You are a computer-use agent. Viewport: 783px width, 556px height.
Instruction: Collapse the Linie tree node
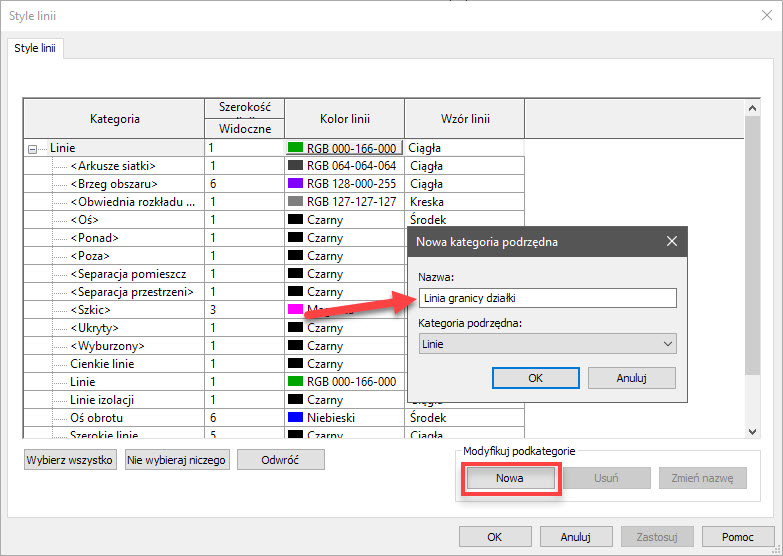(x=32, y=148)
